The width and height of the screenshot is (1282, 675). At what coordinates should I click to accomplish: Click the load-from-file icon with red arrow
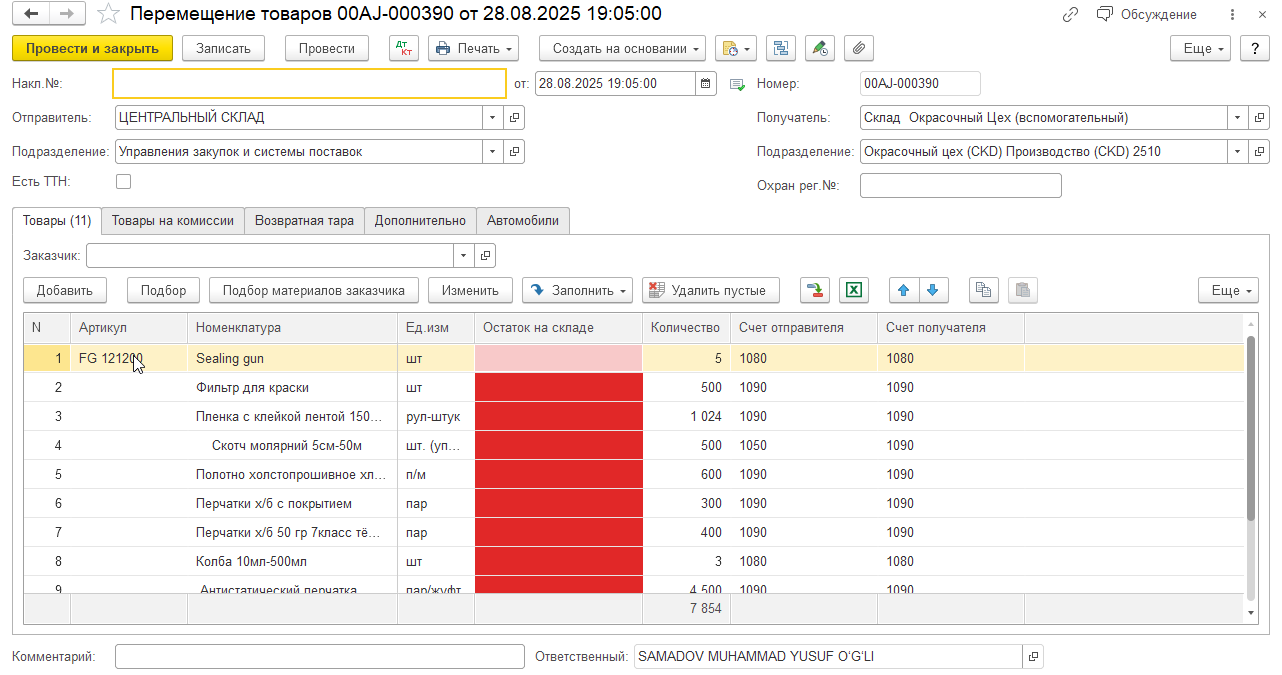tap(815, 290)
